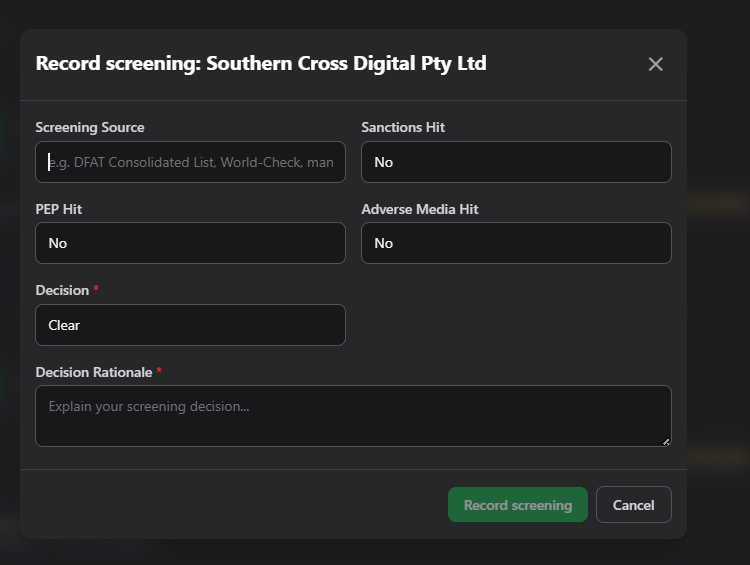Open the Sanctions Hit dropdown
This screenshot has width=750, height=565.
(516, 162)
